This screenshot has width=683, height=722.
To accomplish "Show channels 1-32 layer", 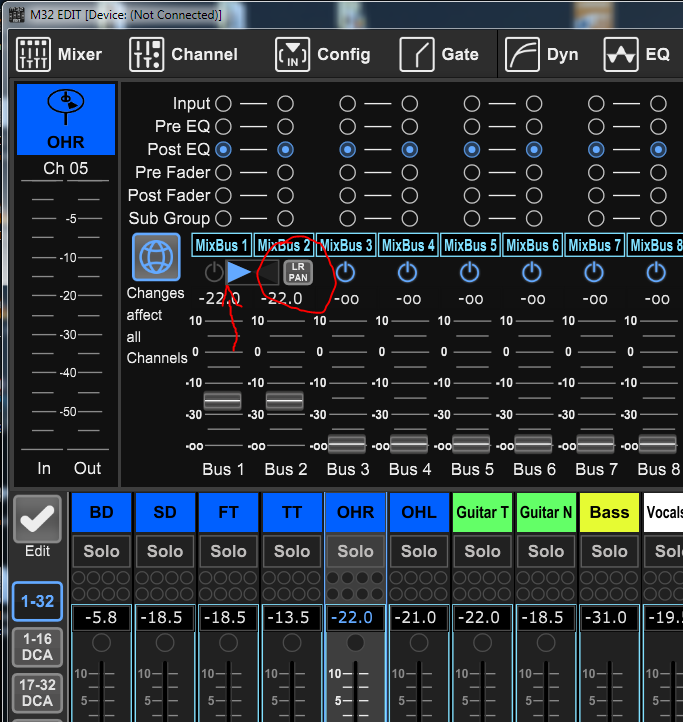I will point(37,601).
